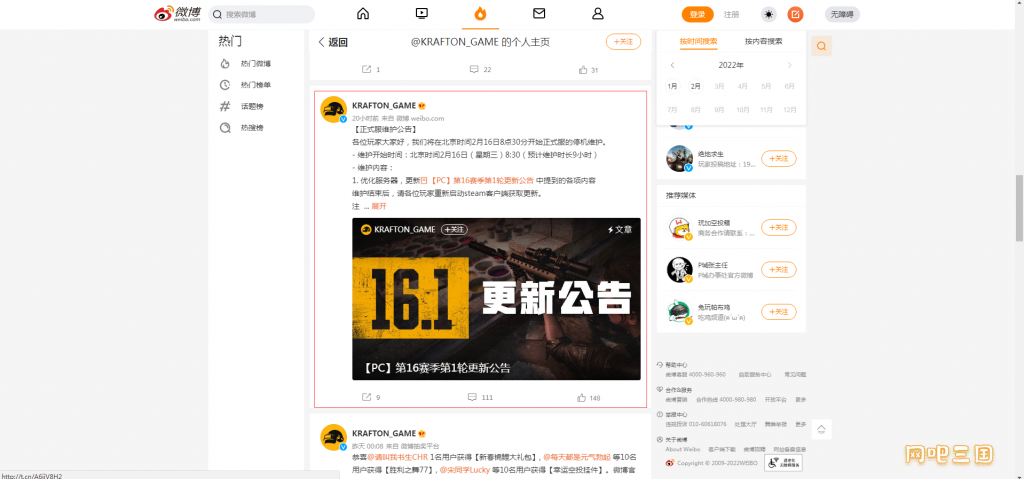
Task: Click the orange compose post icon
Action: (x=795, y=14)
